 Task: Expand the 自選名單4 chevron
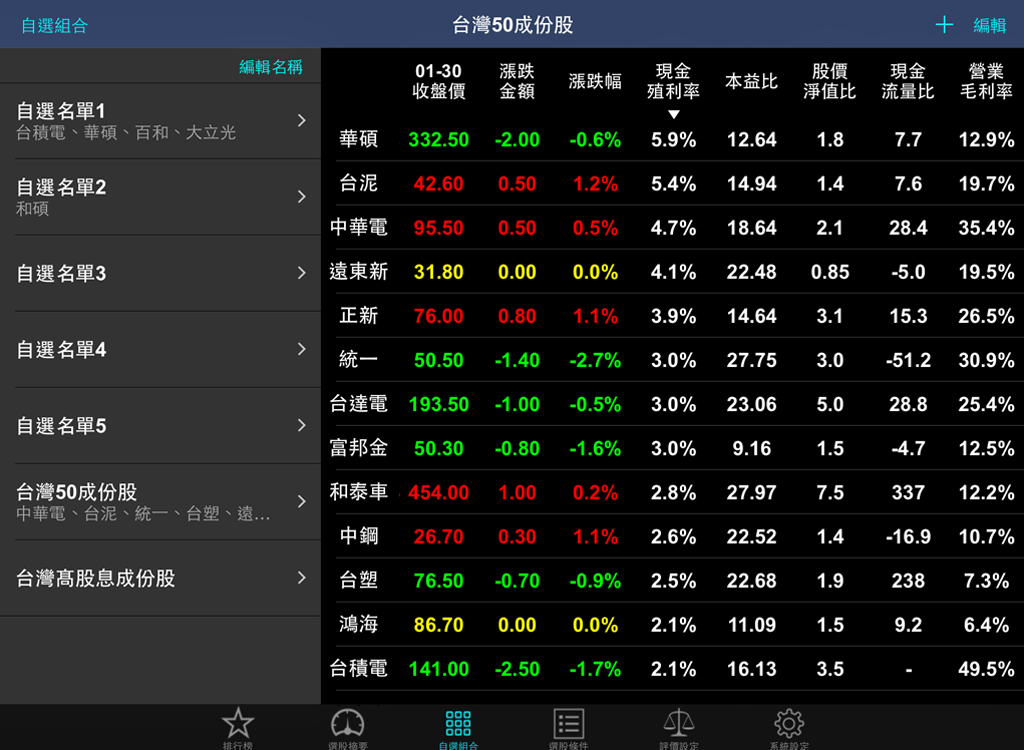point(302,349)
